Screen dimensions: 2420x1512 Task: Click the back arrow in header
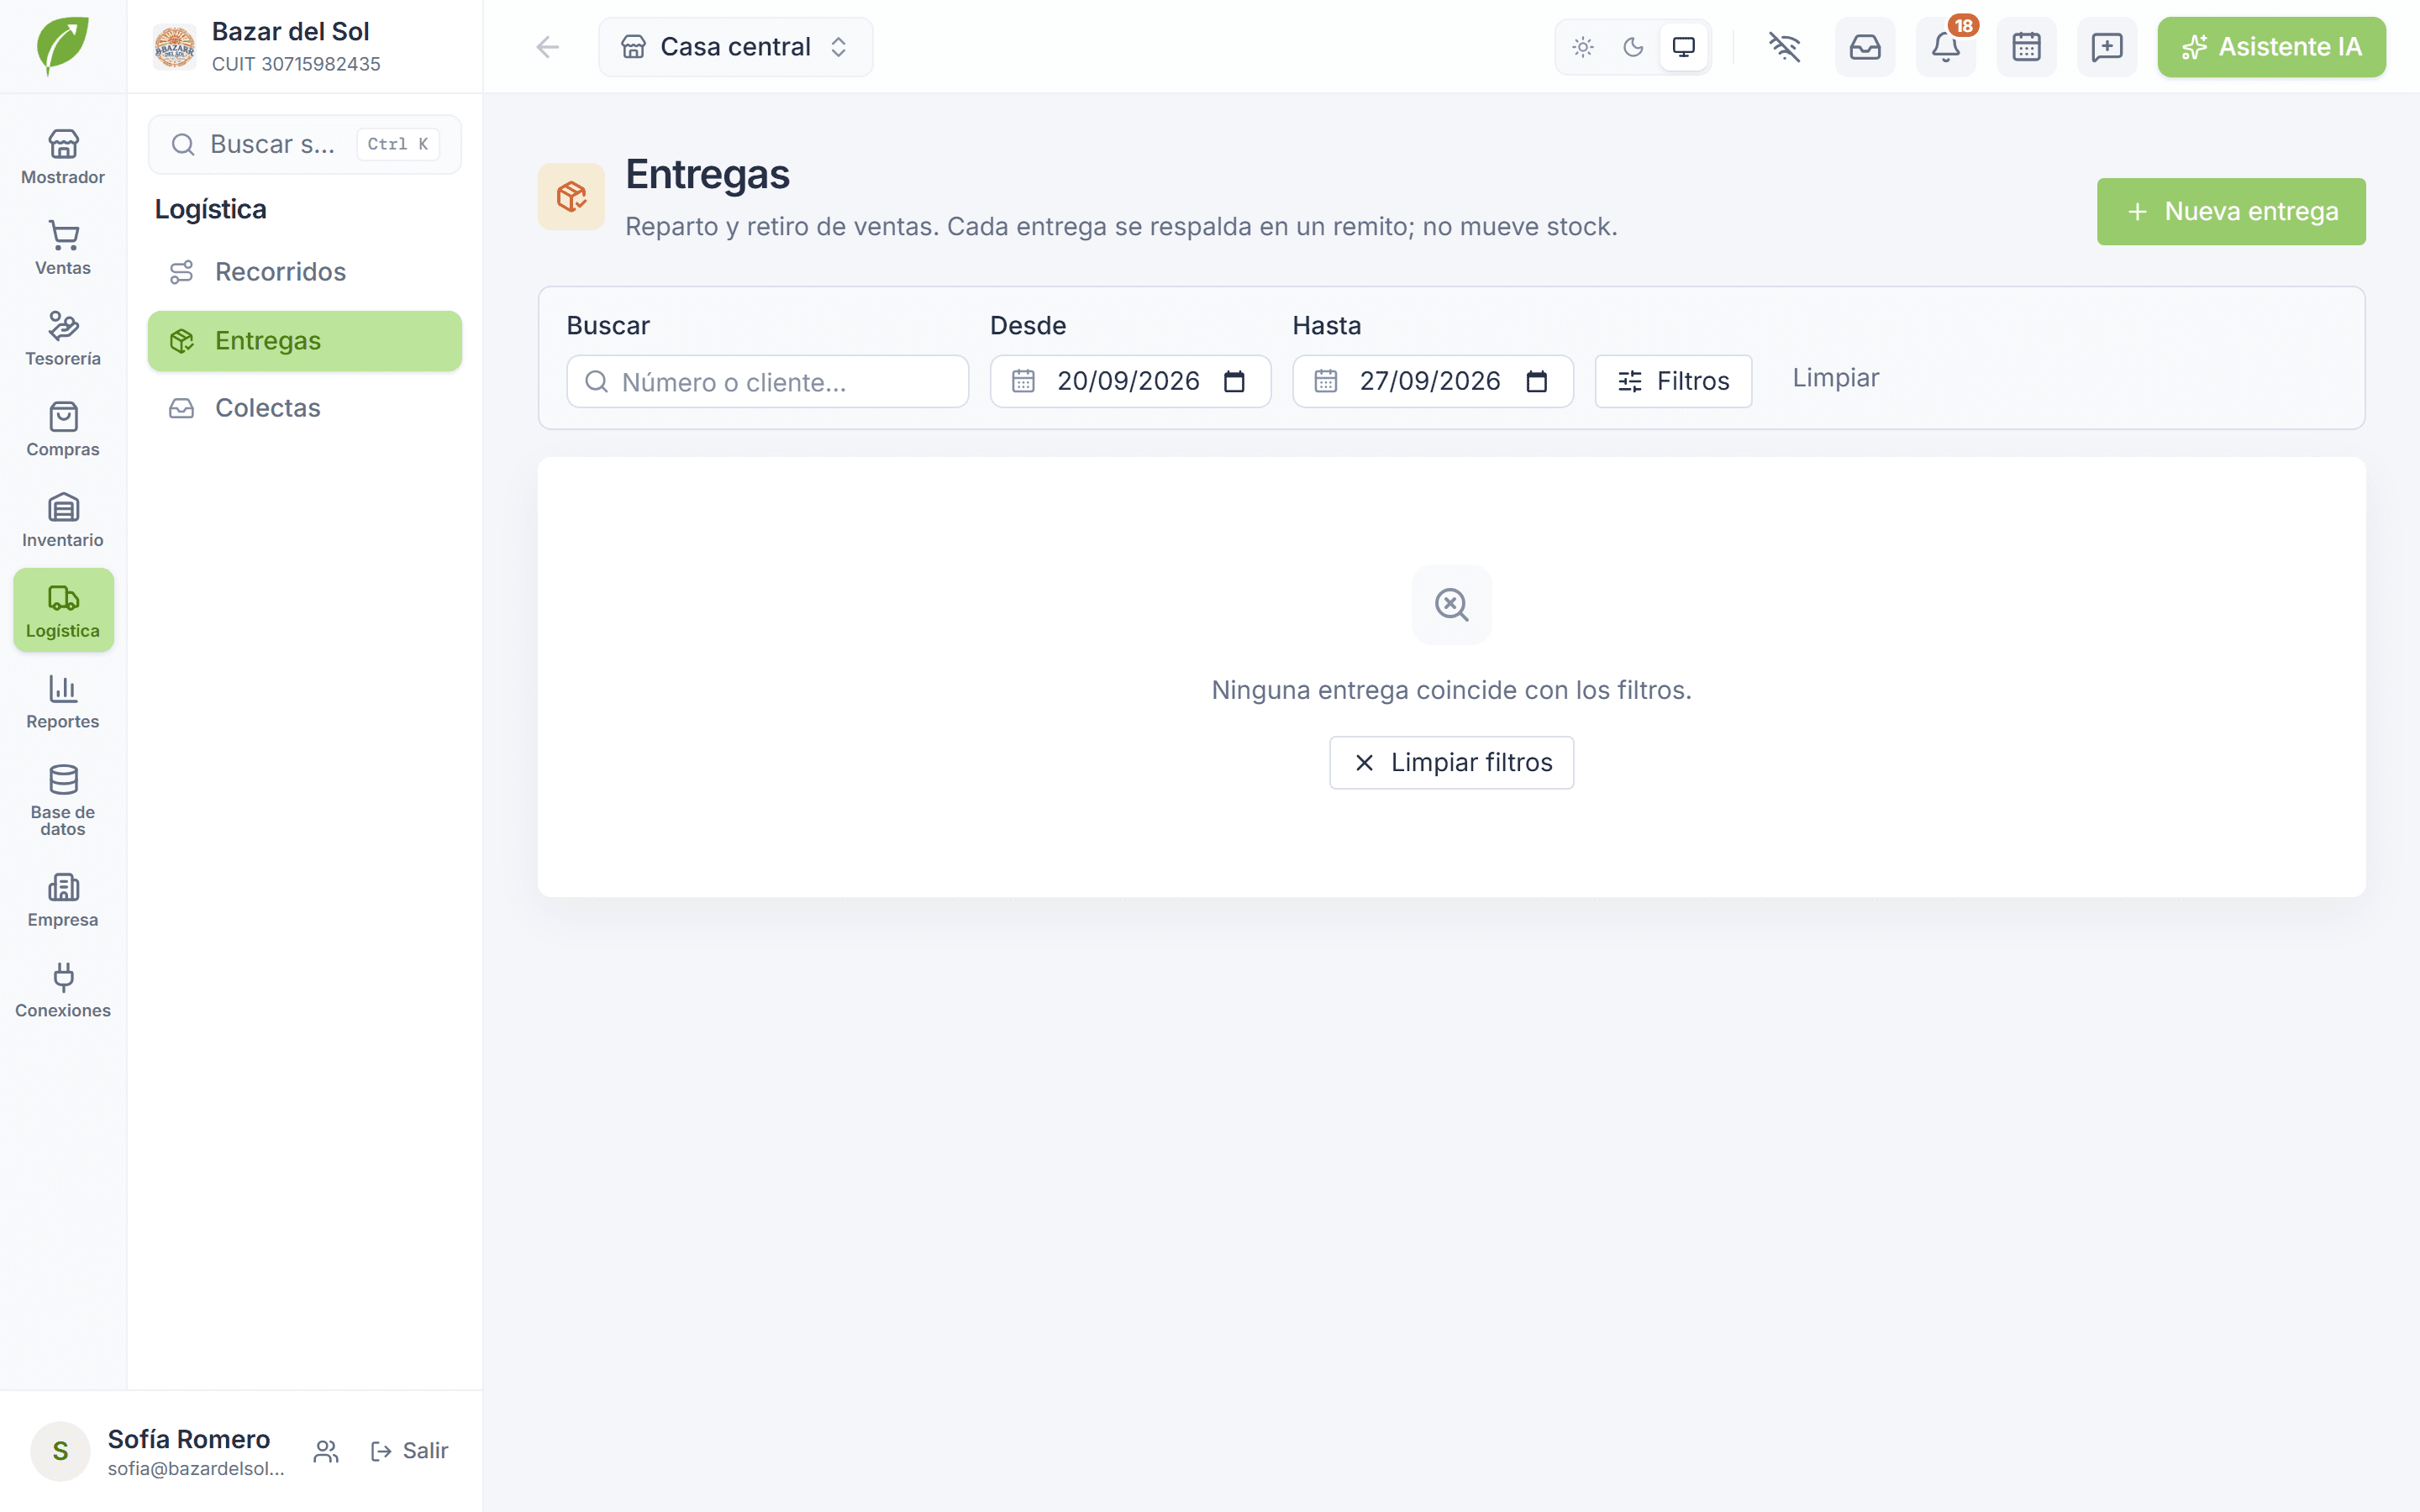pyautogui.click(x=547, y=47)
